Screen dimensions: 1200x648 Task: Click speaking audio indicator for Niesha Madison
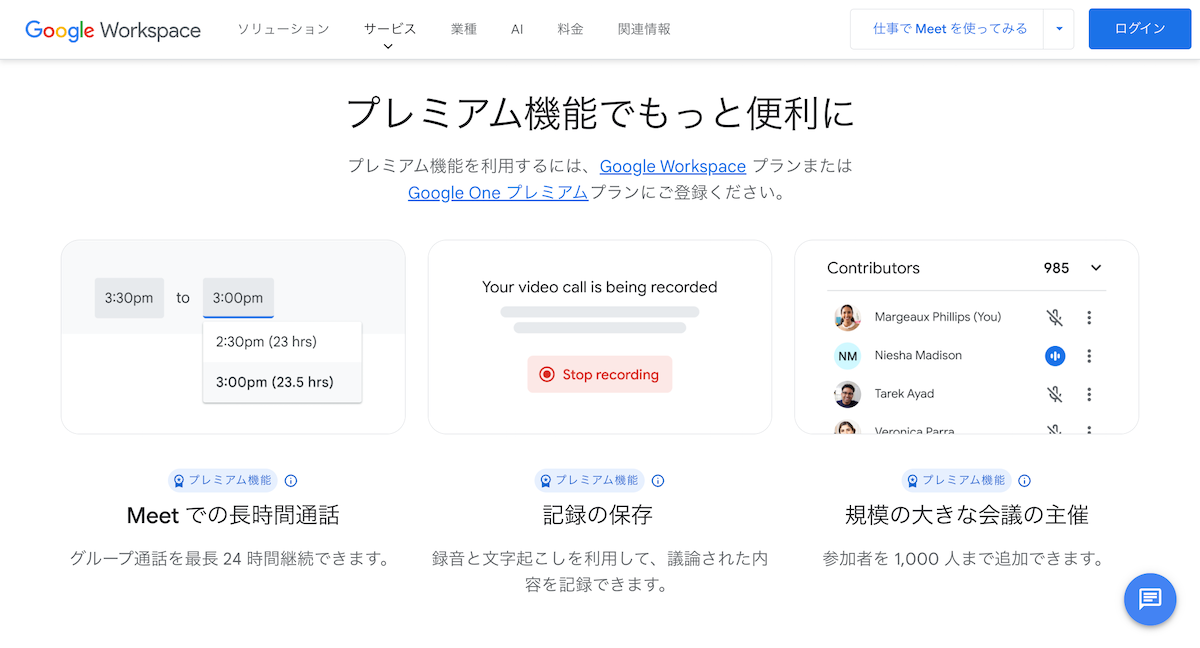(1054, 355)
